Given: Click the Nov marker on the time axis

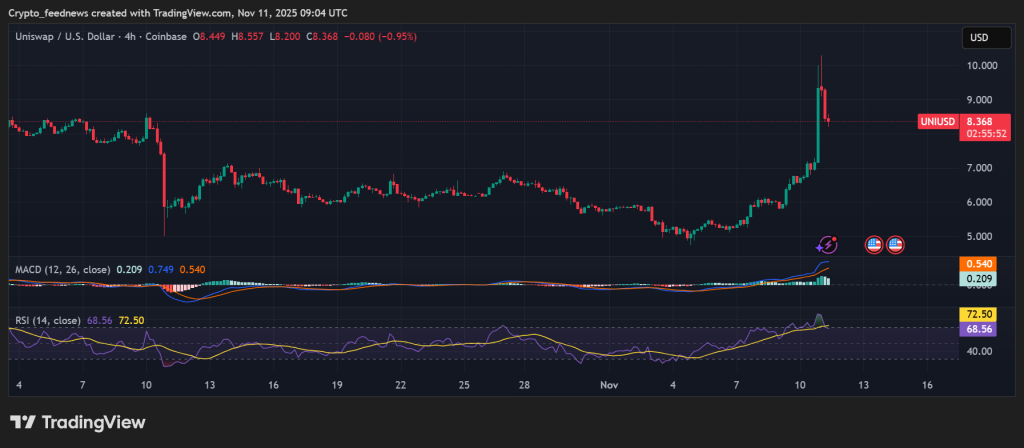Looking at the screenshot, I should click(610, 385).
